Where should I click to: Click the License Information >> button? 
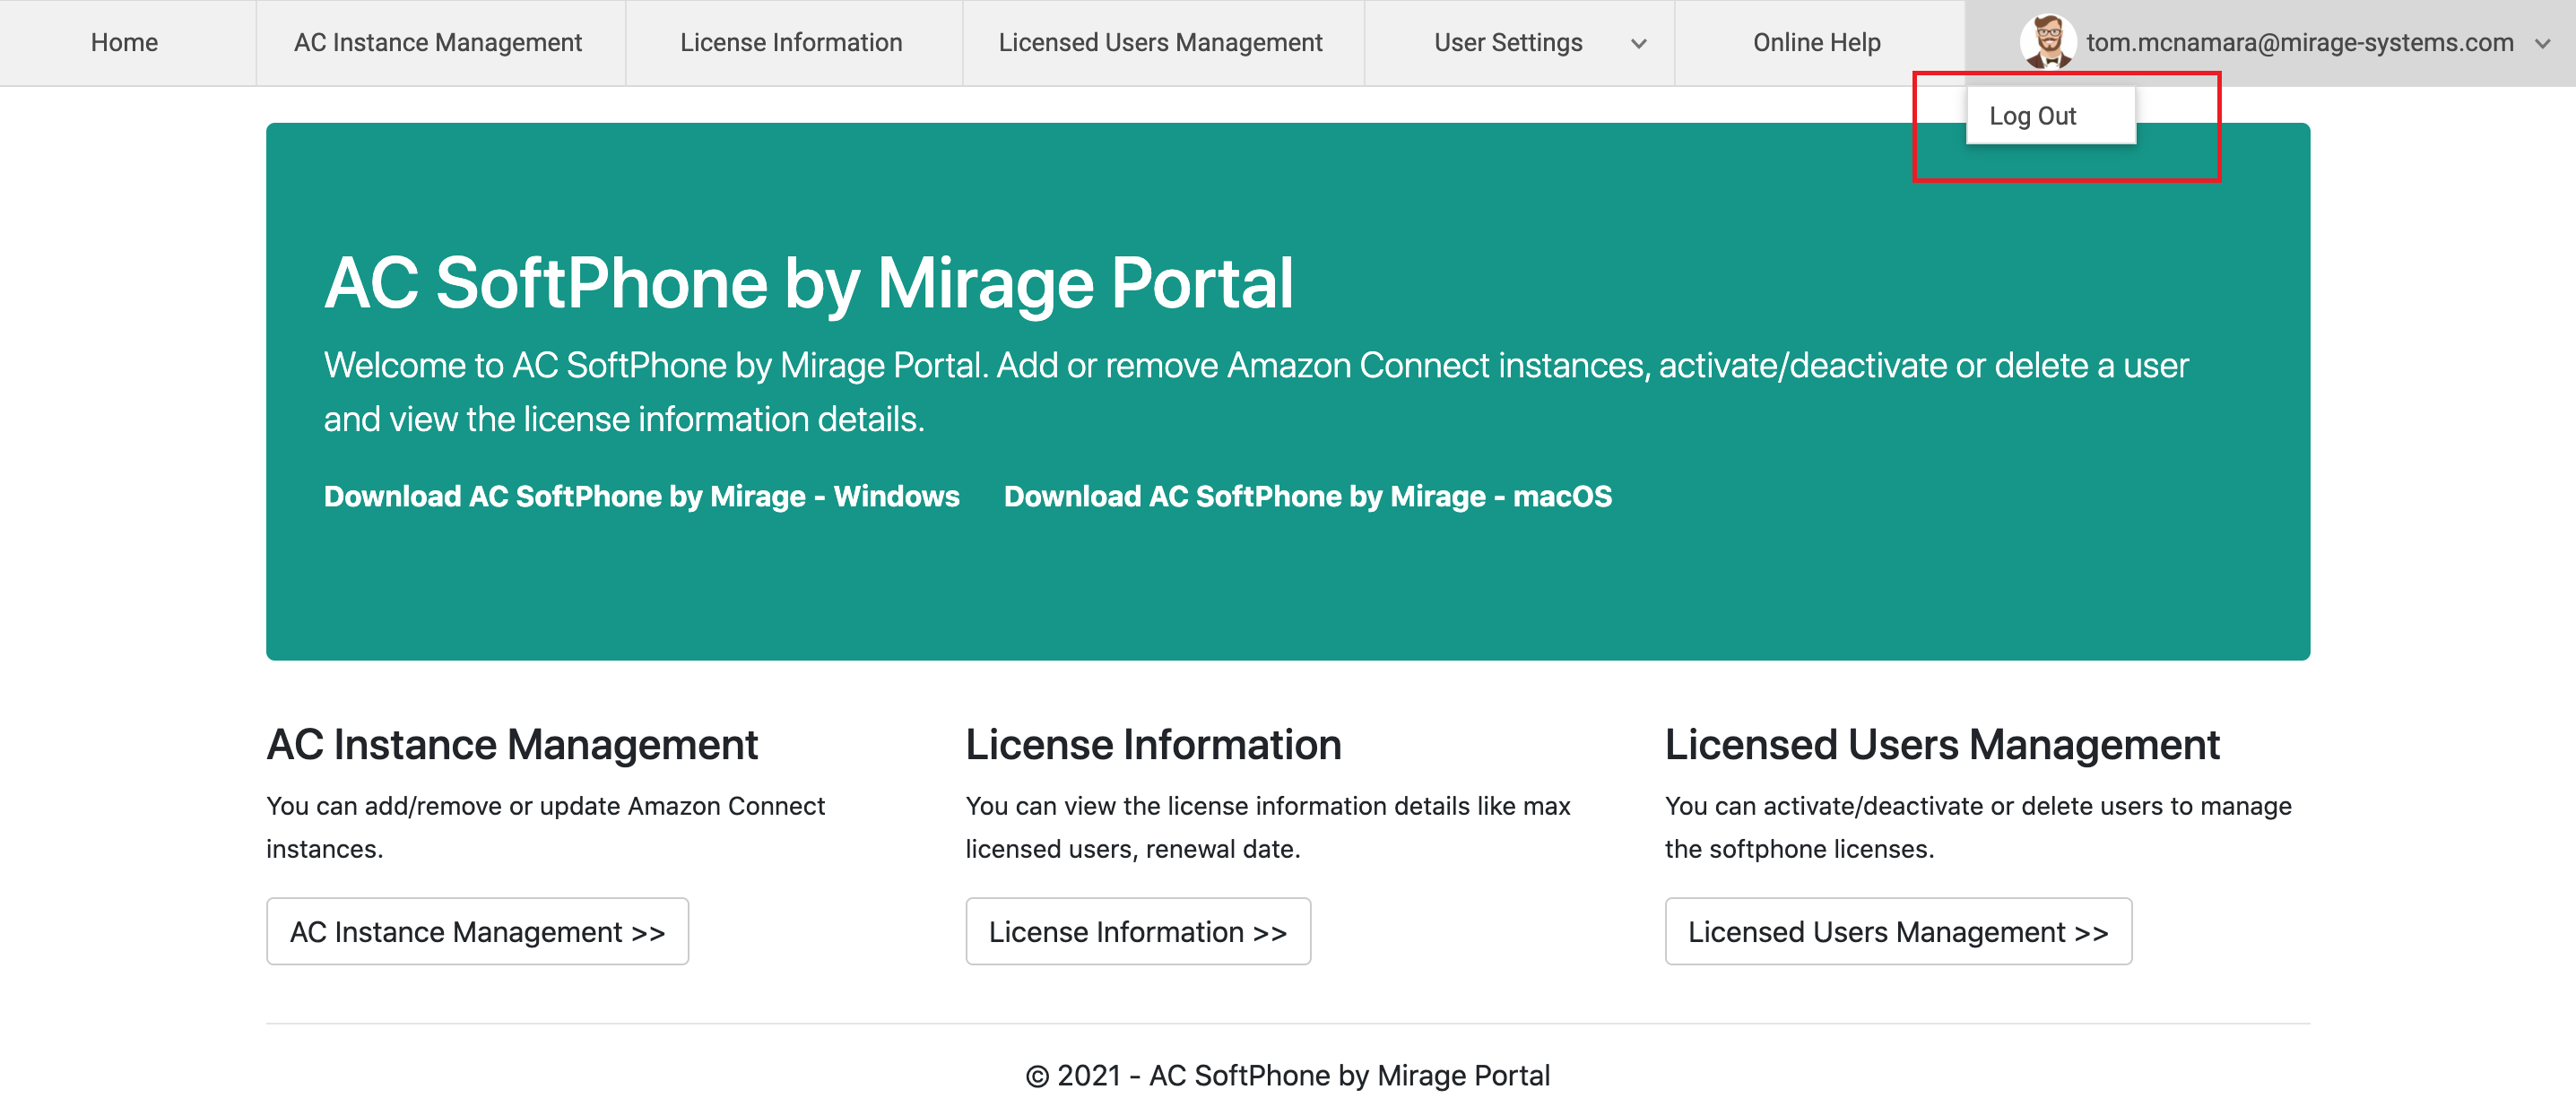coord(1137,931)
